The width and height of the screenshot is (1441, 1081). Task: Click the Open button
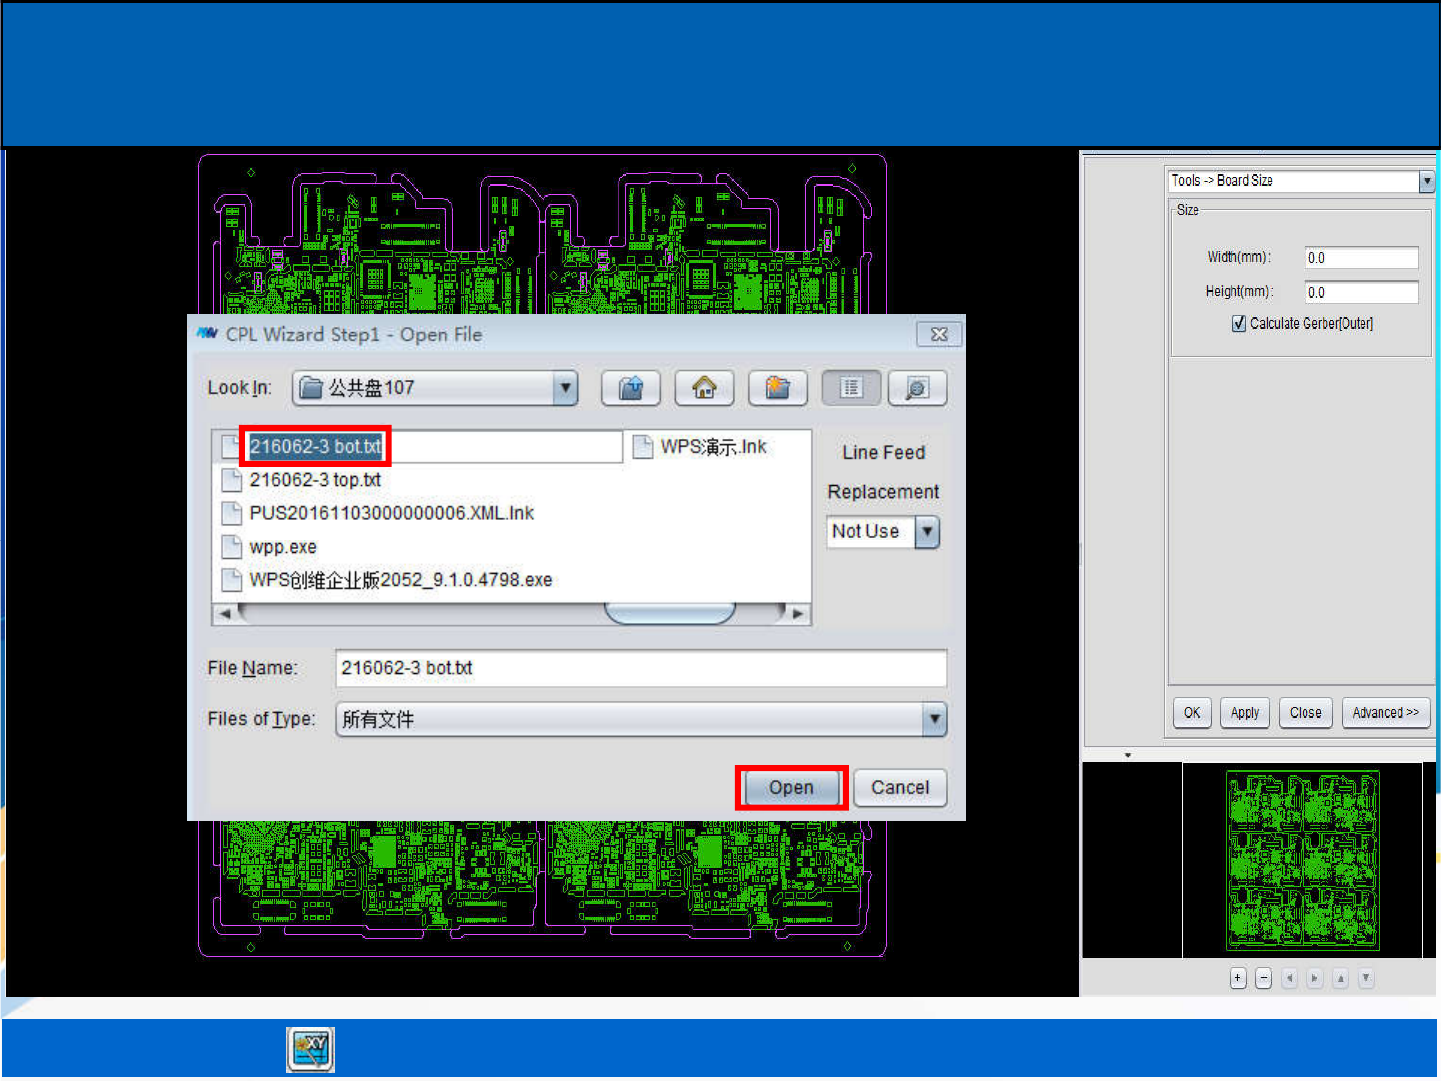(791, 788)
